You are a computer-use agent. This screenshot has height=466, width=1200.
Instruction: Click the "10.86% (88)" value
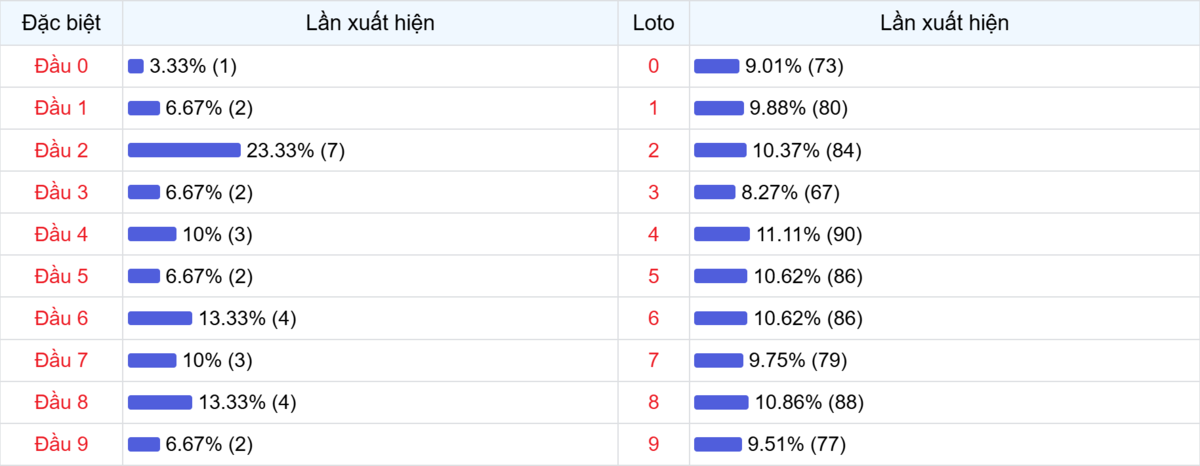coord(808,402)
